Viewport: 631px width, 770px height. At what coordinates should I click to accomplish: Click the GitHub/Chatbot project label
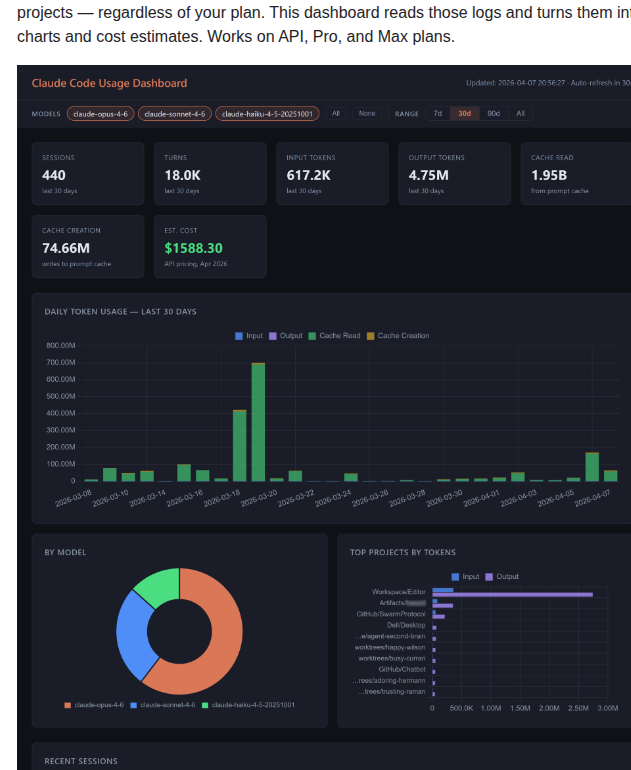click(x=402, y=670)
